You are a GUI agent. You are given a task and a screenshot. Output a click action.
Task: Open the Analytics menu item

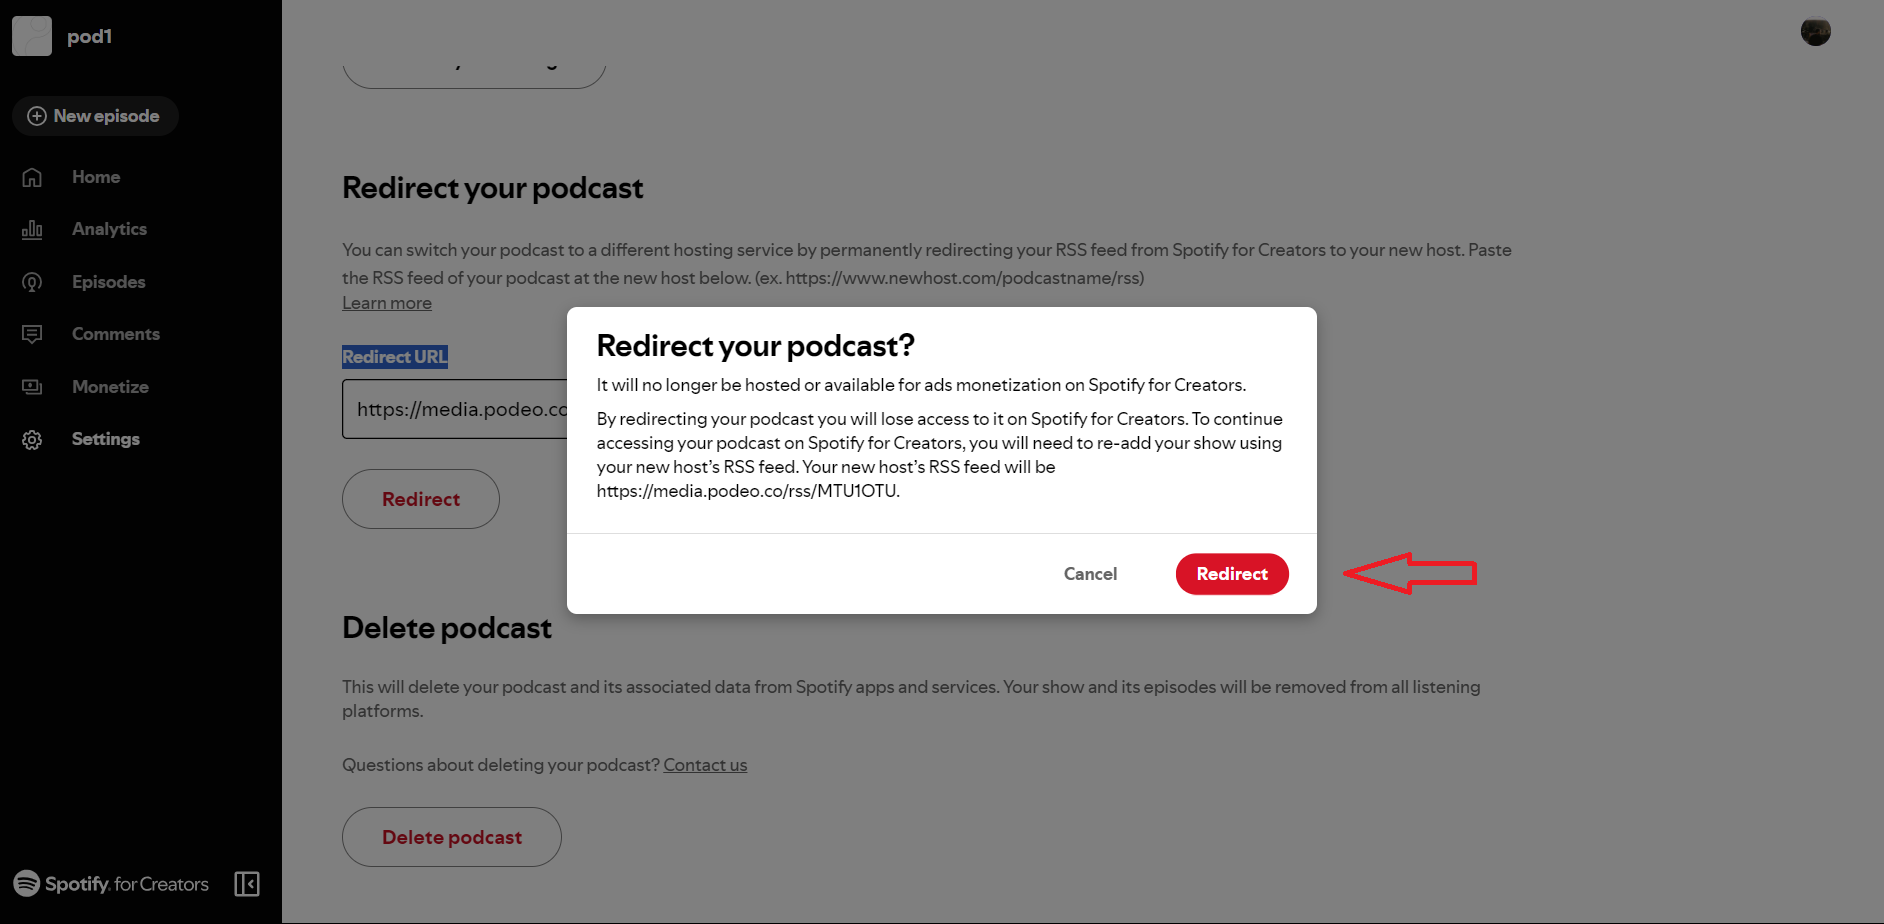109,229
